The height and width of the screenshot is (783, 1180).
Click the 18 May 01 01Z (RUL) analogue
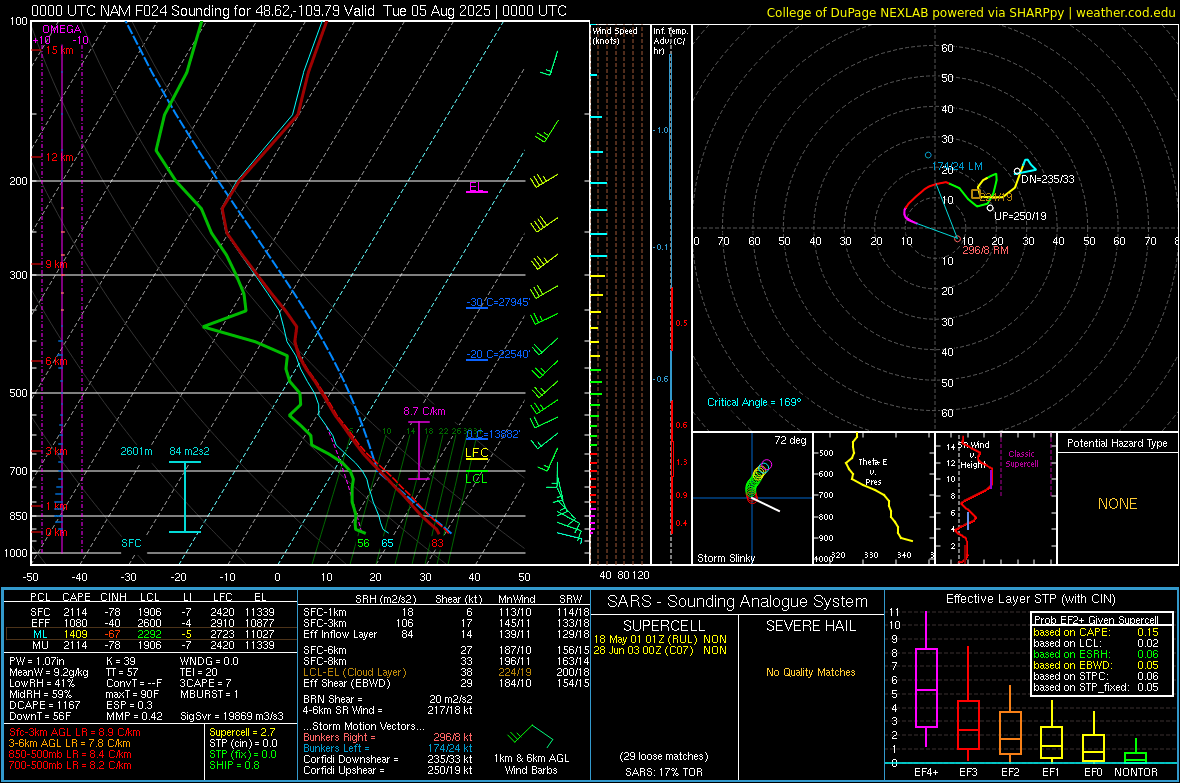pos(660,639)
